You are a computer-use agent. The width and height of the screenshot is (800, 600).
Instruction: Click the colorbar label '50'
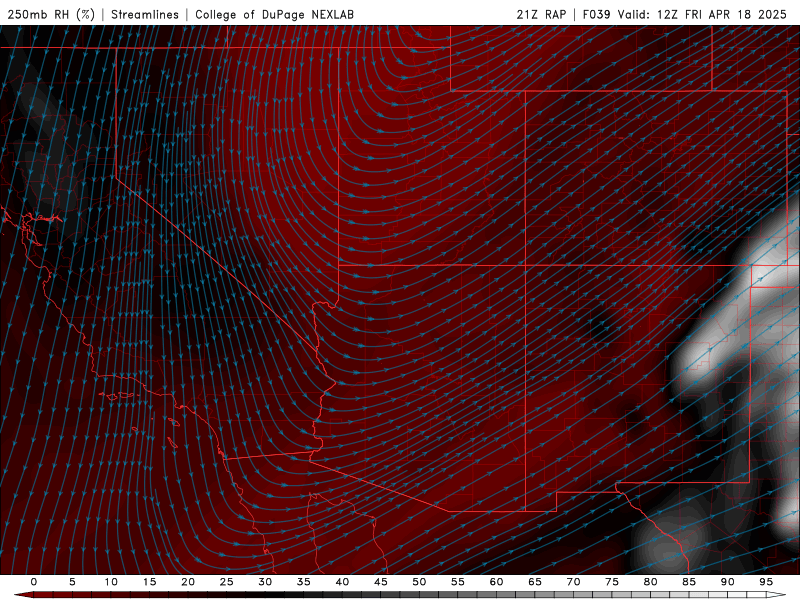[419, 582]
